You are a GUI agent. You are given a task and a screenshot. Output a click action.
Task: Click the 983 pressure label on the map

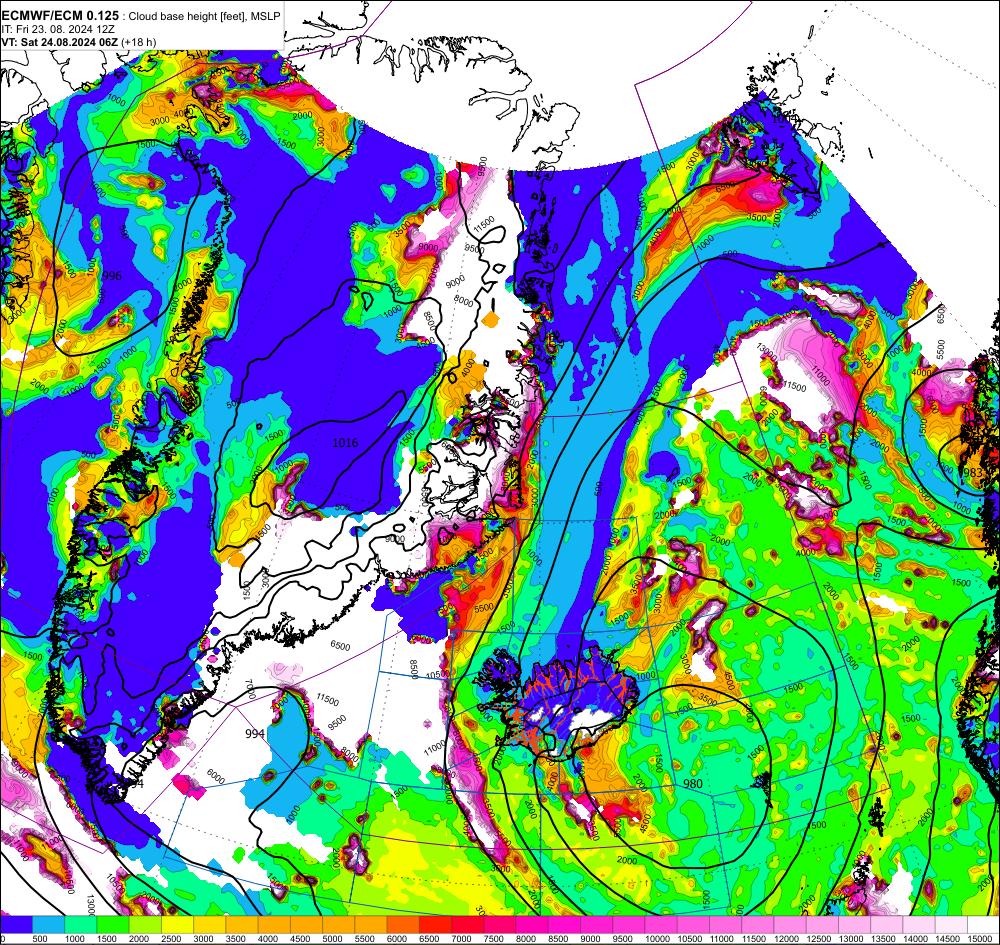(973, 472)
